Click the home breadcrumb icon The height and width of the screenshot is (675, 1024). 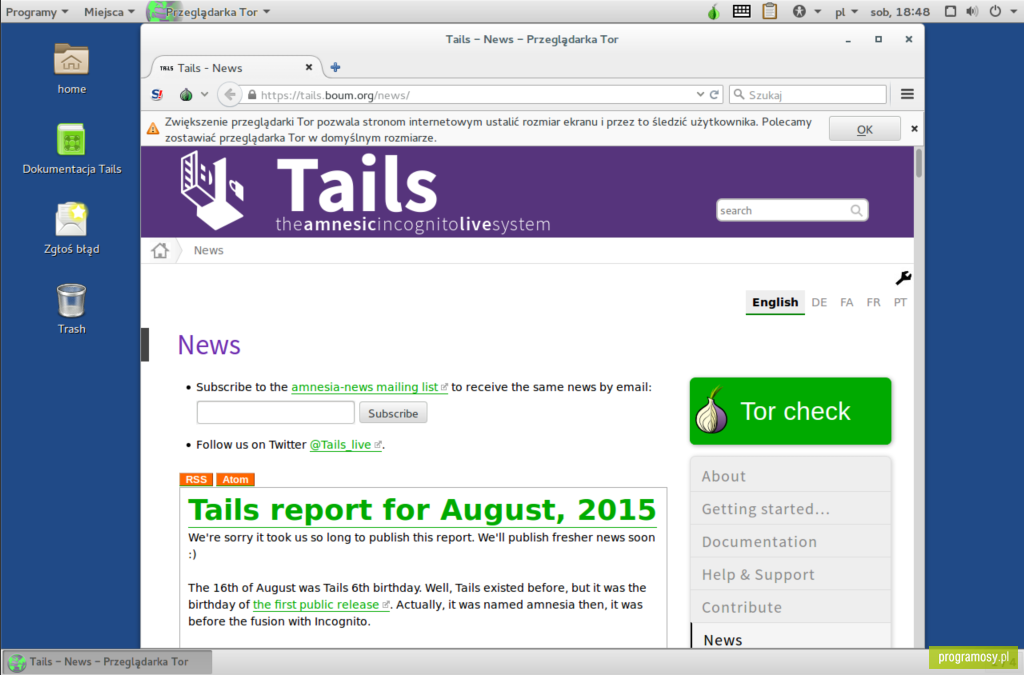coord(160,250)
